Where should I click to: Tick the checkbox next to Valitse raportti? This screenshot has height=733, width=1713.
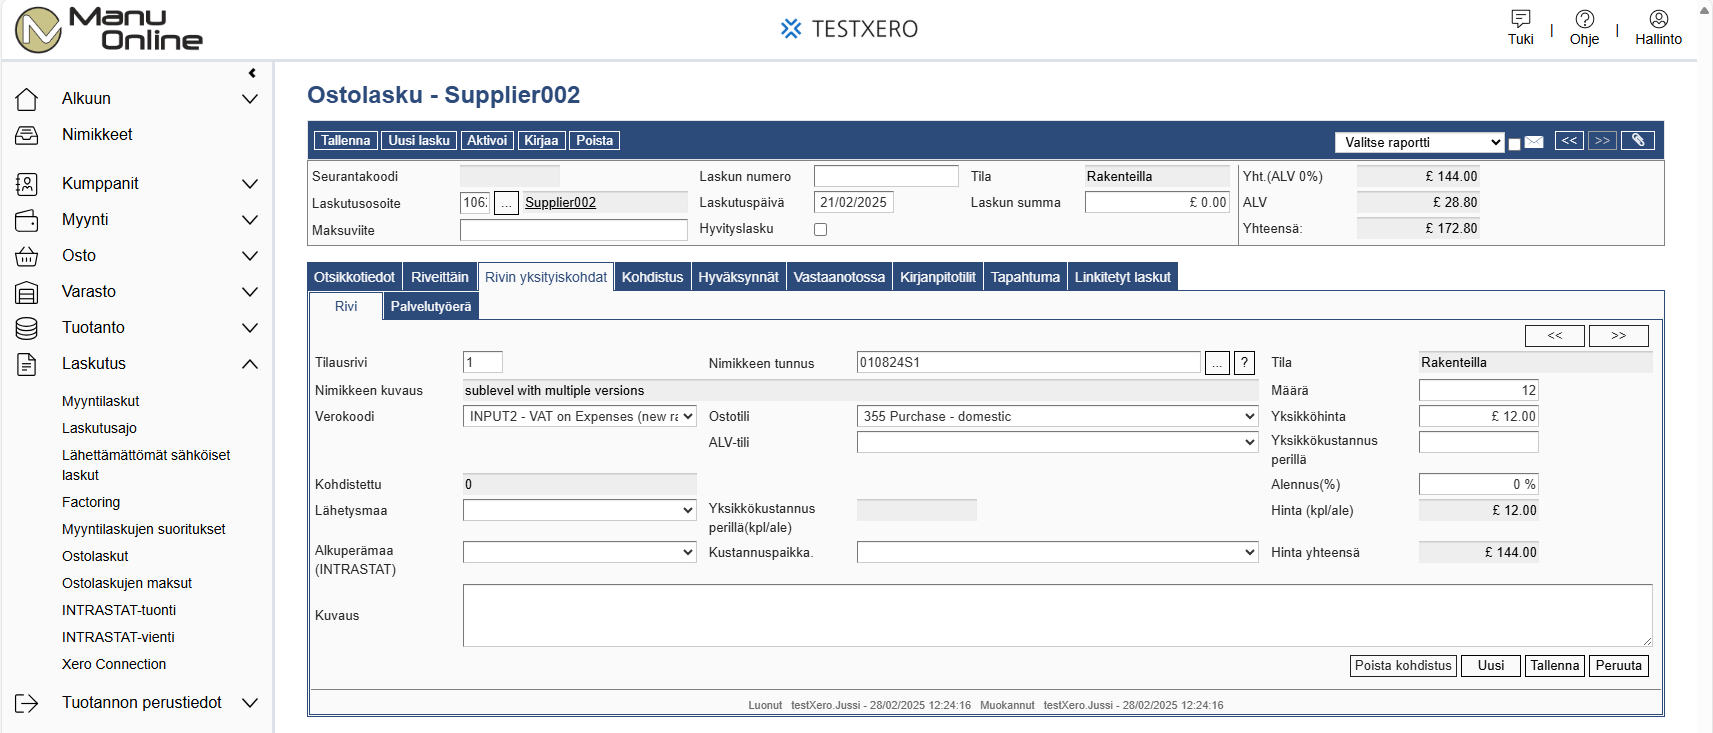pos(1514,144)
